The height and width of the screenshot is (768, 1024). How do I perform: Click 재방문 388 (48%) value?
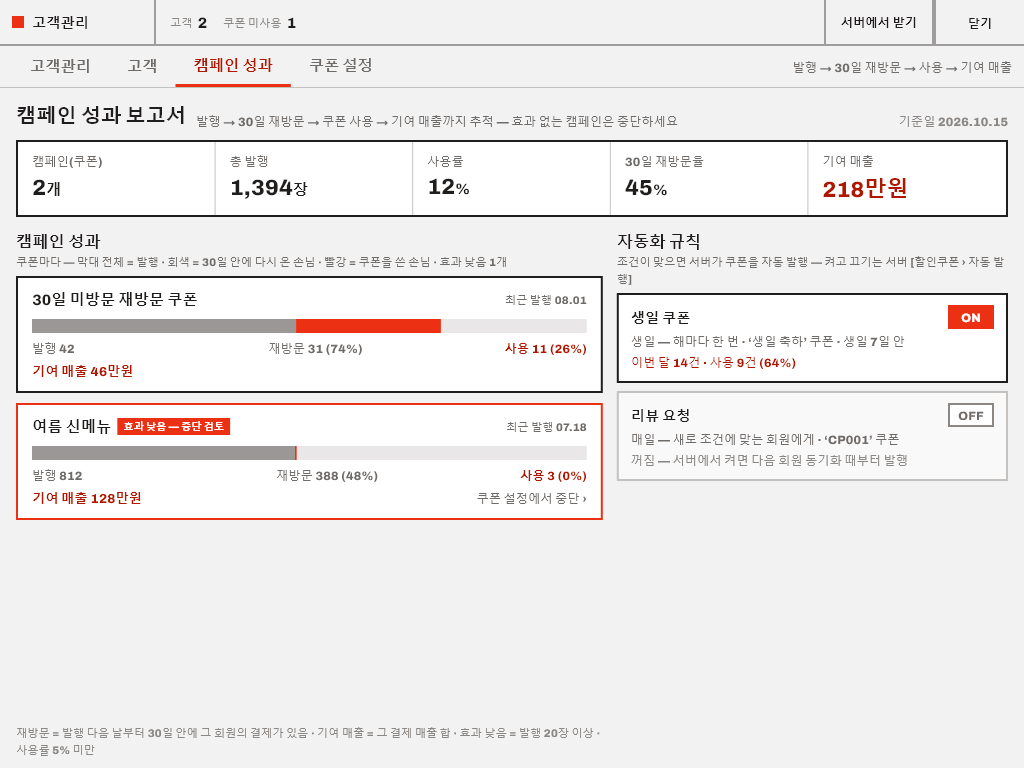point(327,476)
